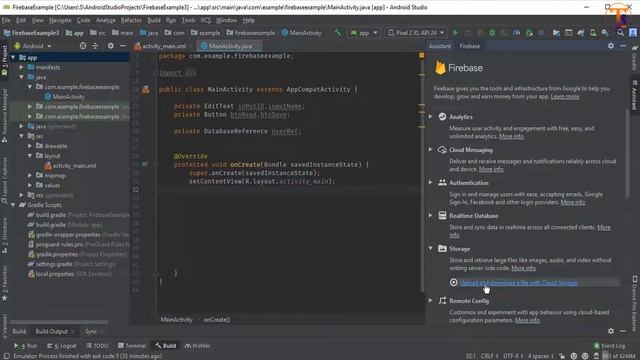
Task: Switch to MainActivity.java editor tab
Action: click(229, 46)
